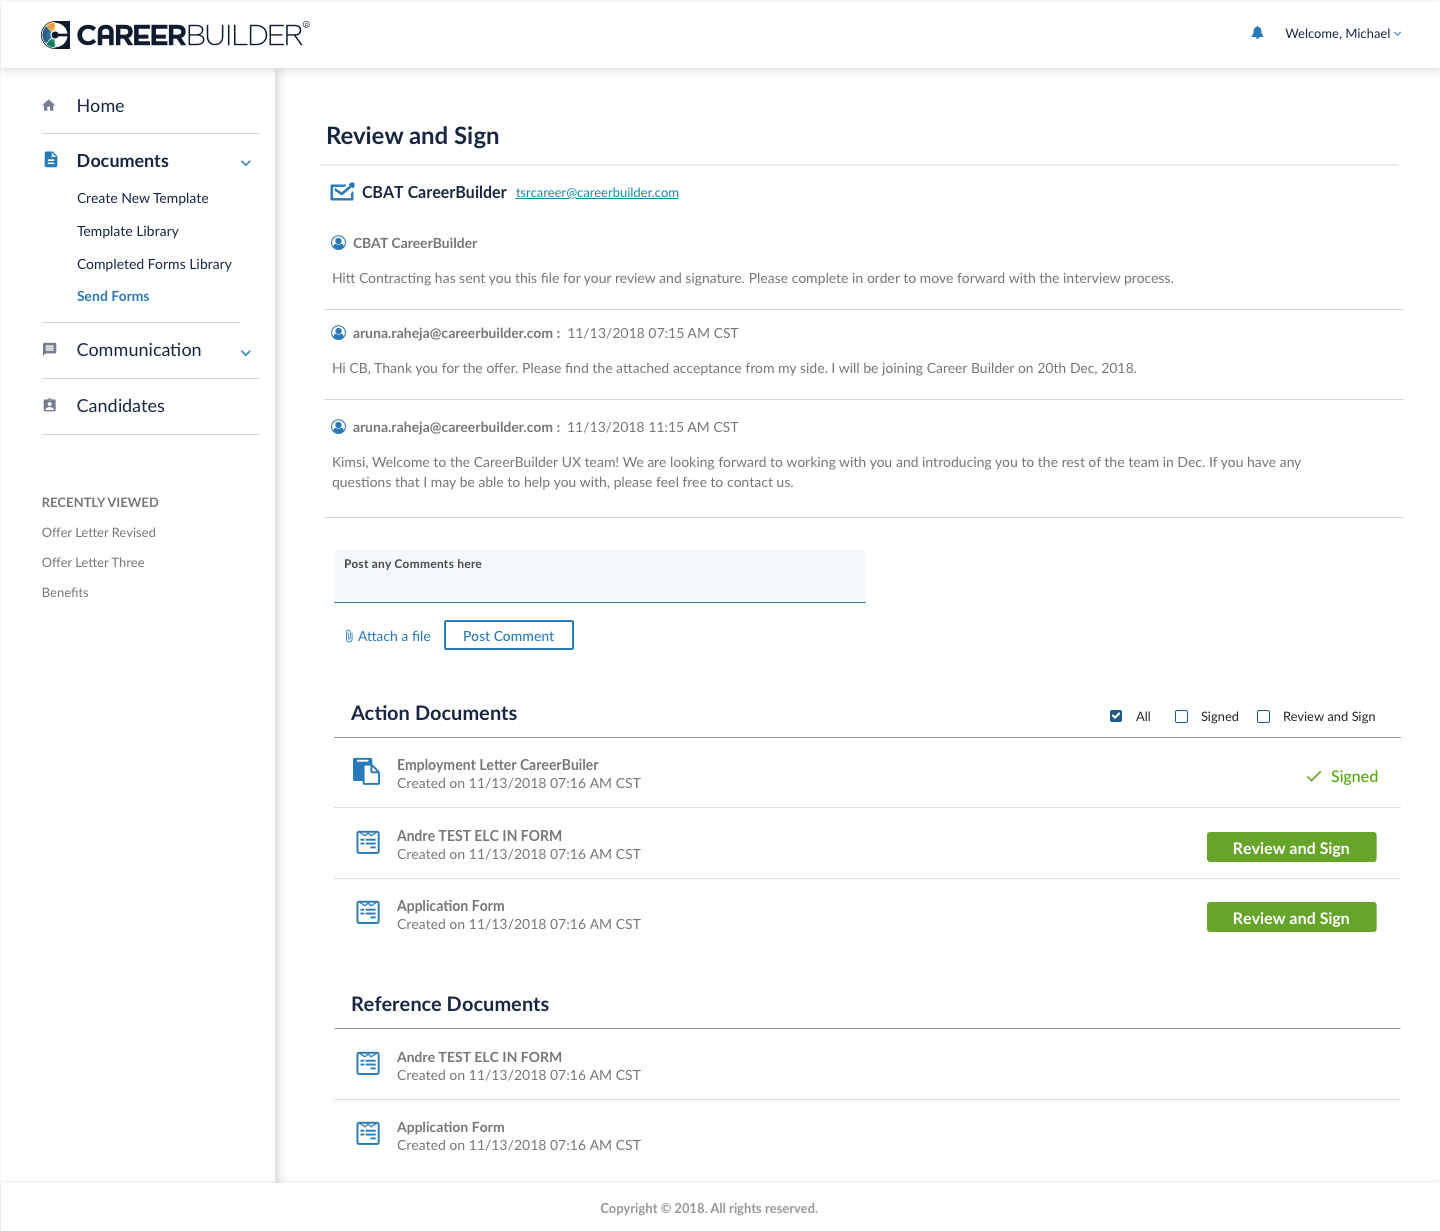
Task: Click the Communication chat icon
Action: click(x=49, y=349)
